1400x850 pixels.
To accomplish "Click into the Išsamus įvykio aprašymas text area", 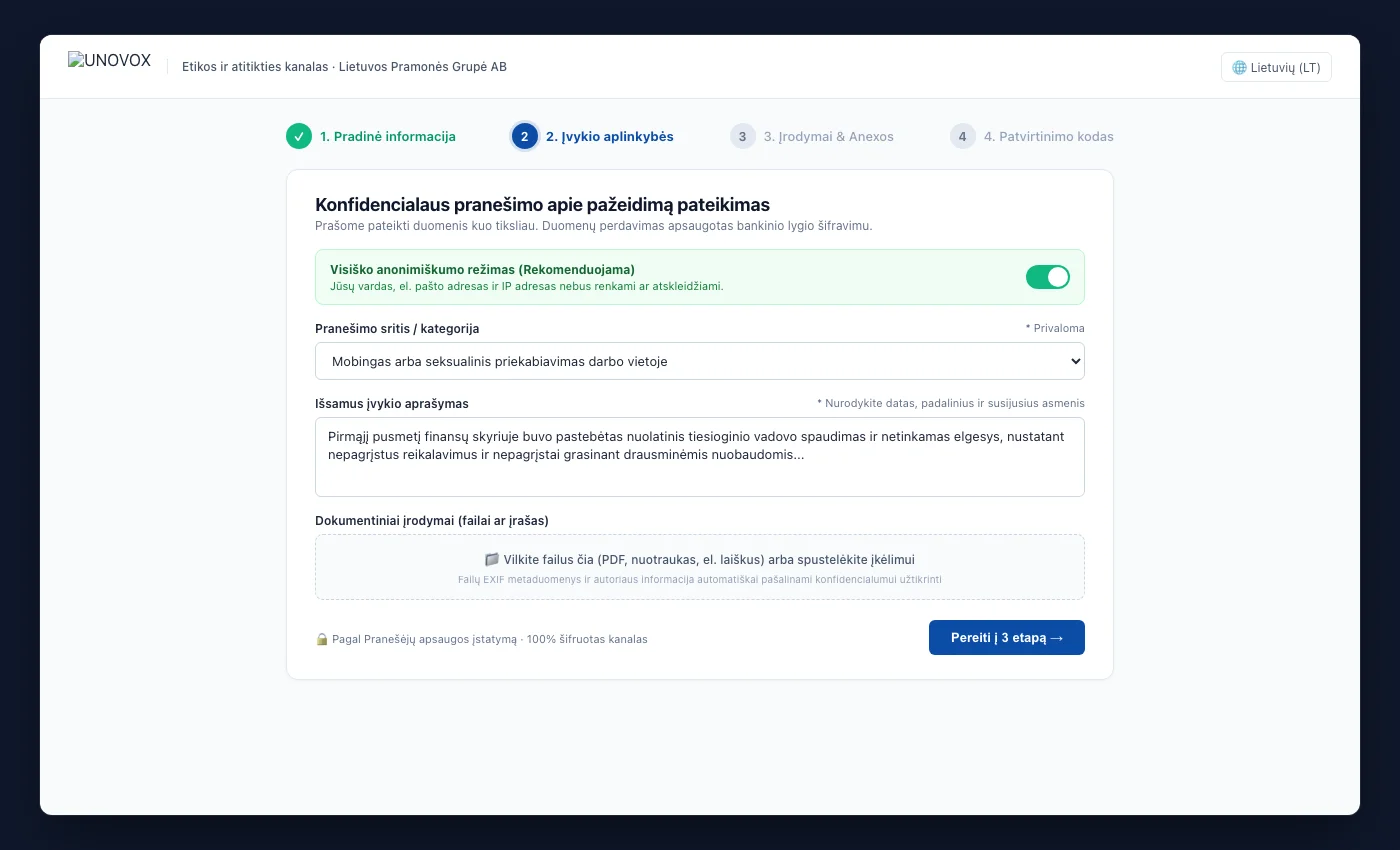I will pos(700,457).
